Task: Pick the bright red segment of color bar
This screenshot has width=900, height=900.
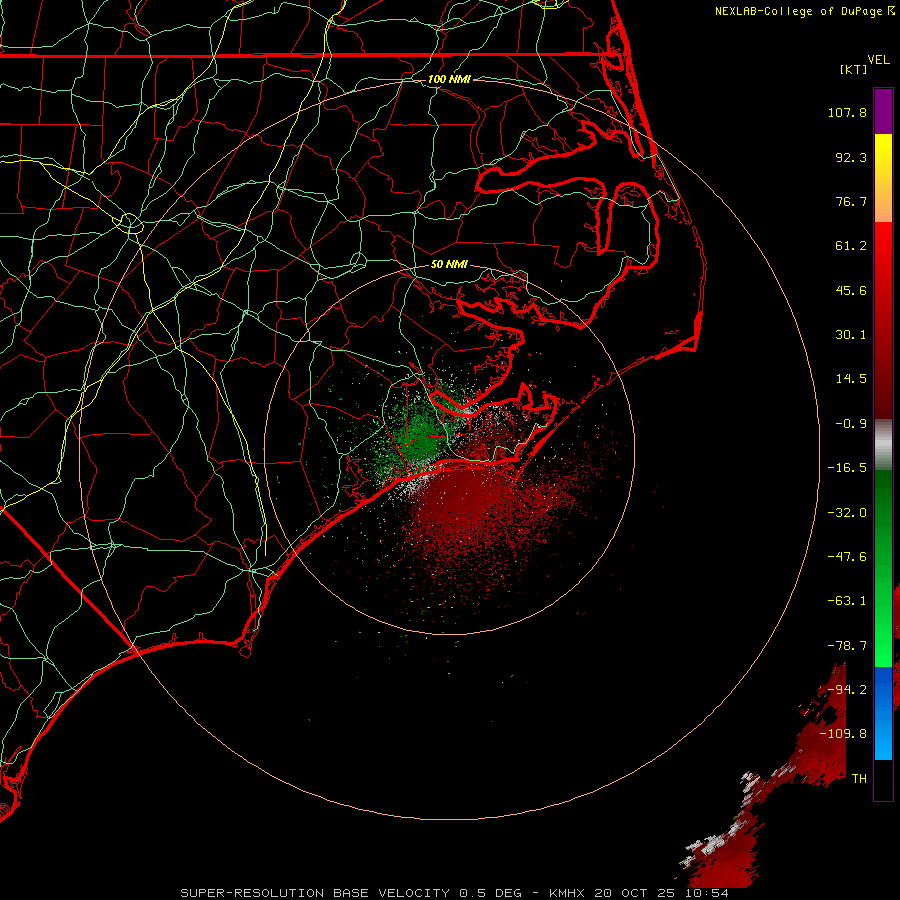Action: click(x=883, y=247)
